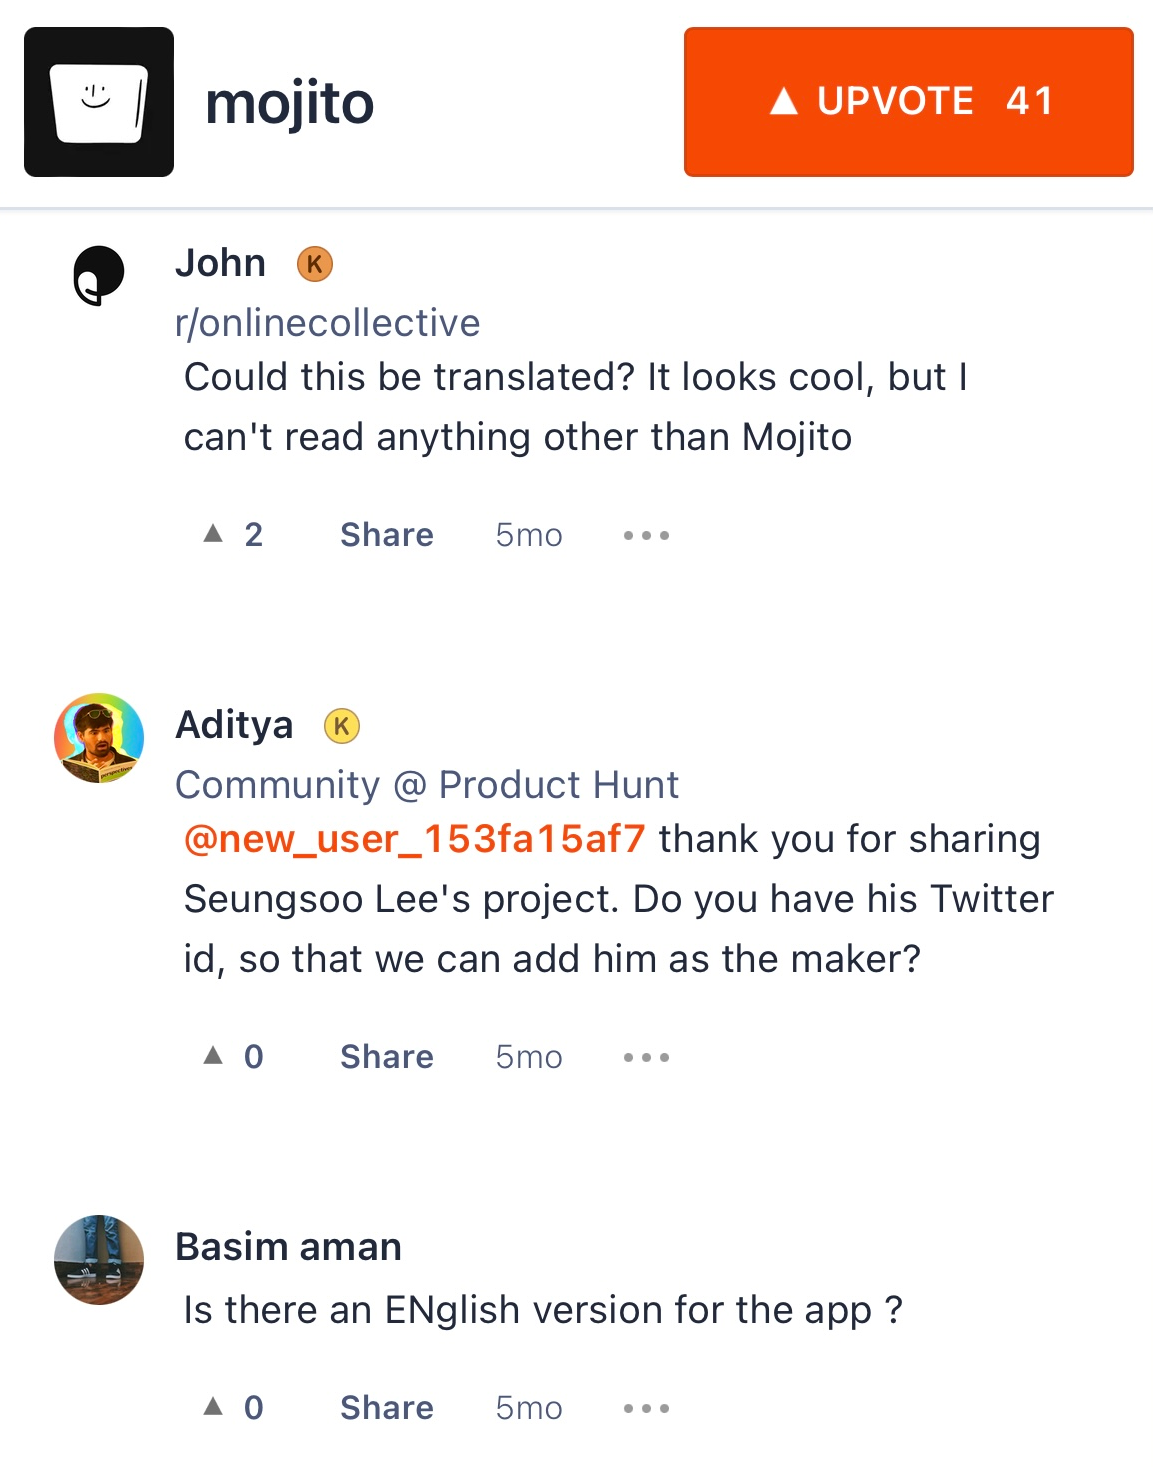Upvote Aditya's comment
Image resolution: width=1153 pixels, height=1467 pixels.
click(x=233, y=1057)
